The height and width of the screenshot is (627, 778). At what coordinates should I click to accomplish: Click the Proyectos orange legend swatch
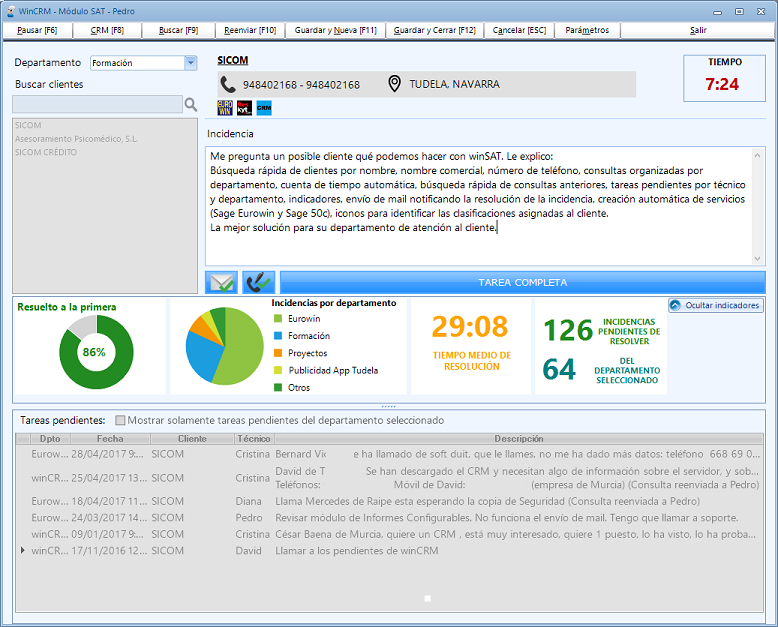click(x=278, y=353)
